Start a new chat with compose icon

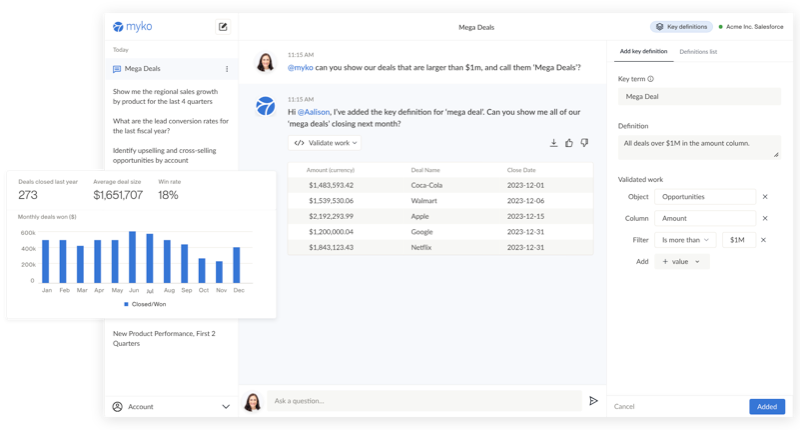223,27
